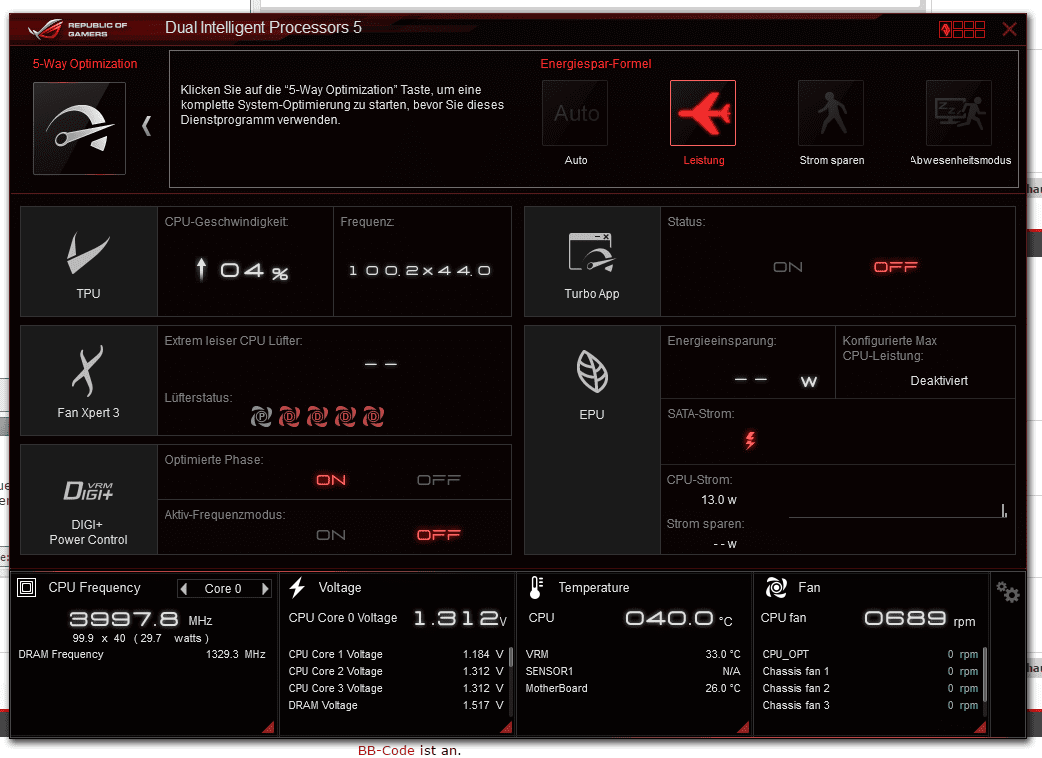Click the Chassis fan 2 row

870,688
